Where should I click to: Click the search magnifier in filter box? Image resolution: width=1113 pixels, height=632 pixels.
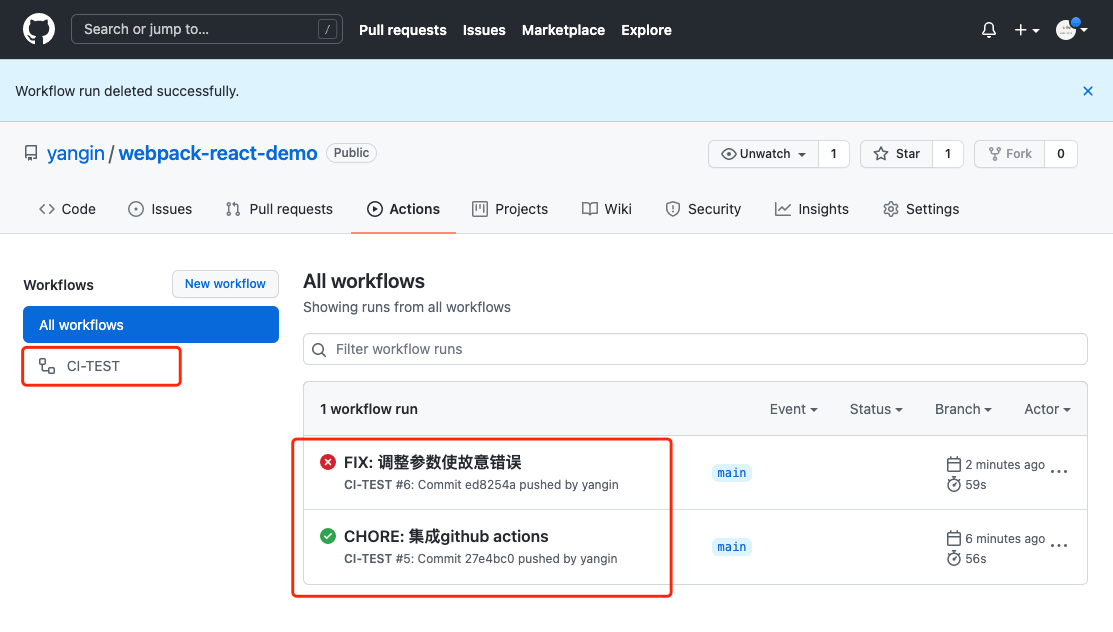319,349
